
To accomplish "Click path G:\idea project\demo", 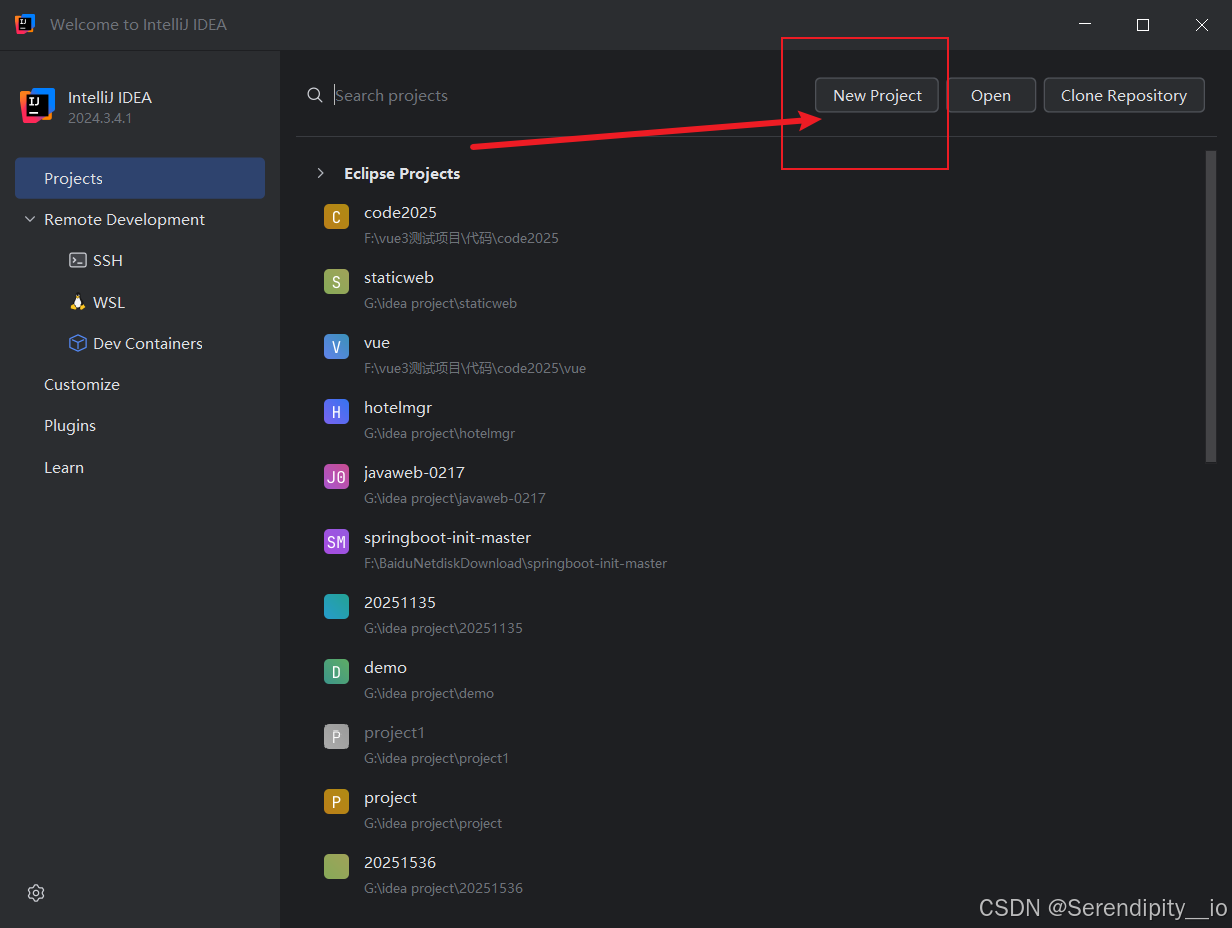I will (429, 693).
